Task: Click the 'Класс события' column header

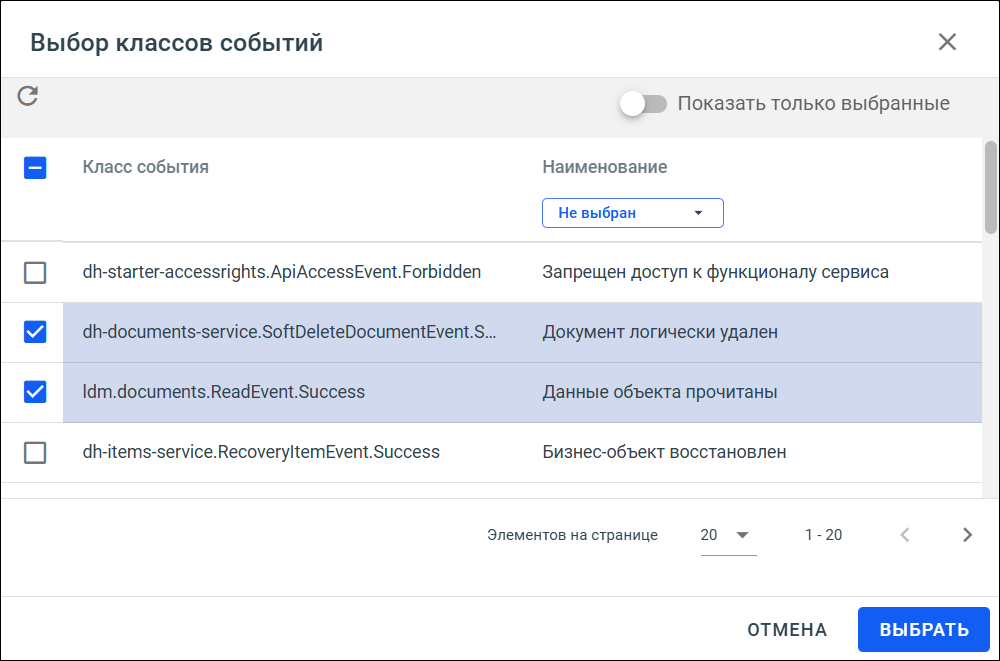Action: click(x=145, y=167)
